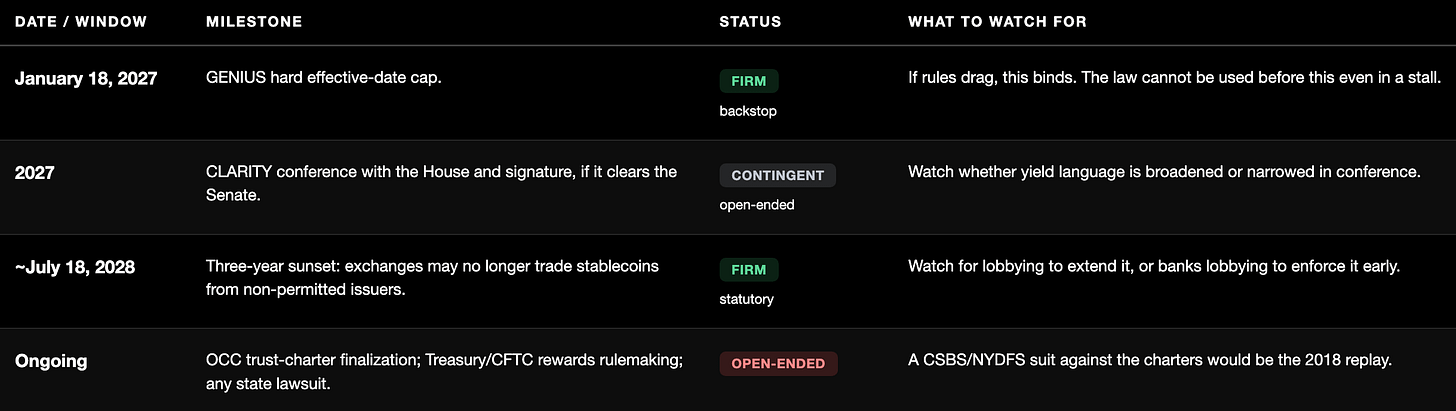The width and height of the screenshot is (1456, 411).
Task: Click the CSBS/NYDFS suit watch note
Action: 1150,361
